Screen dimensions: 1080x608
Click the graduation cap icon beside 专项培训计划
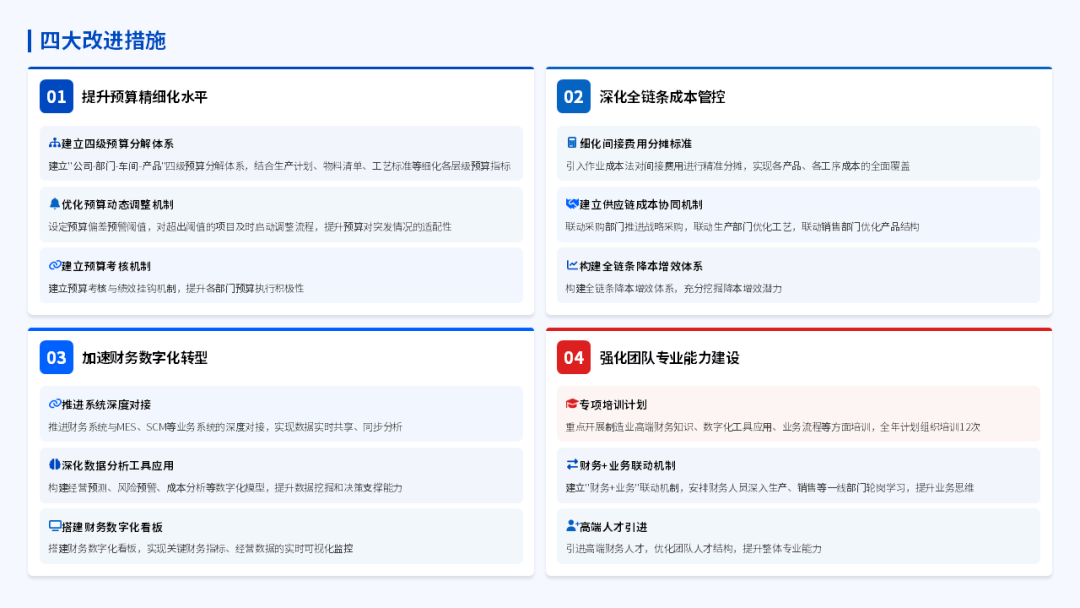point(572,404)
